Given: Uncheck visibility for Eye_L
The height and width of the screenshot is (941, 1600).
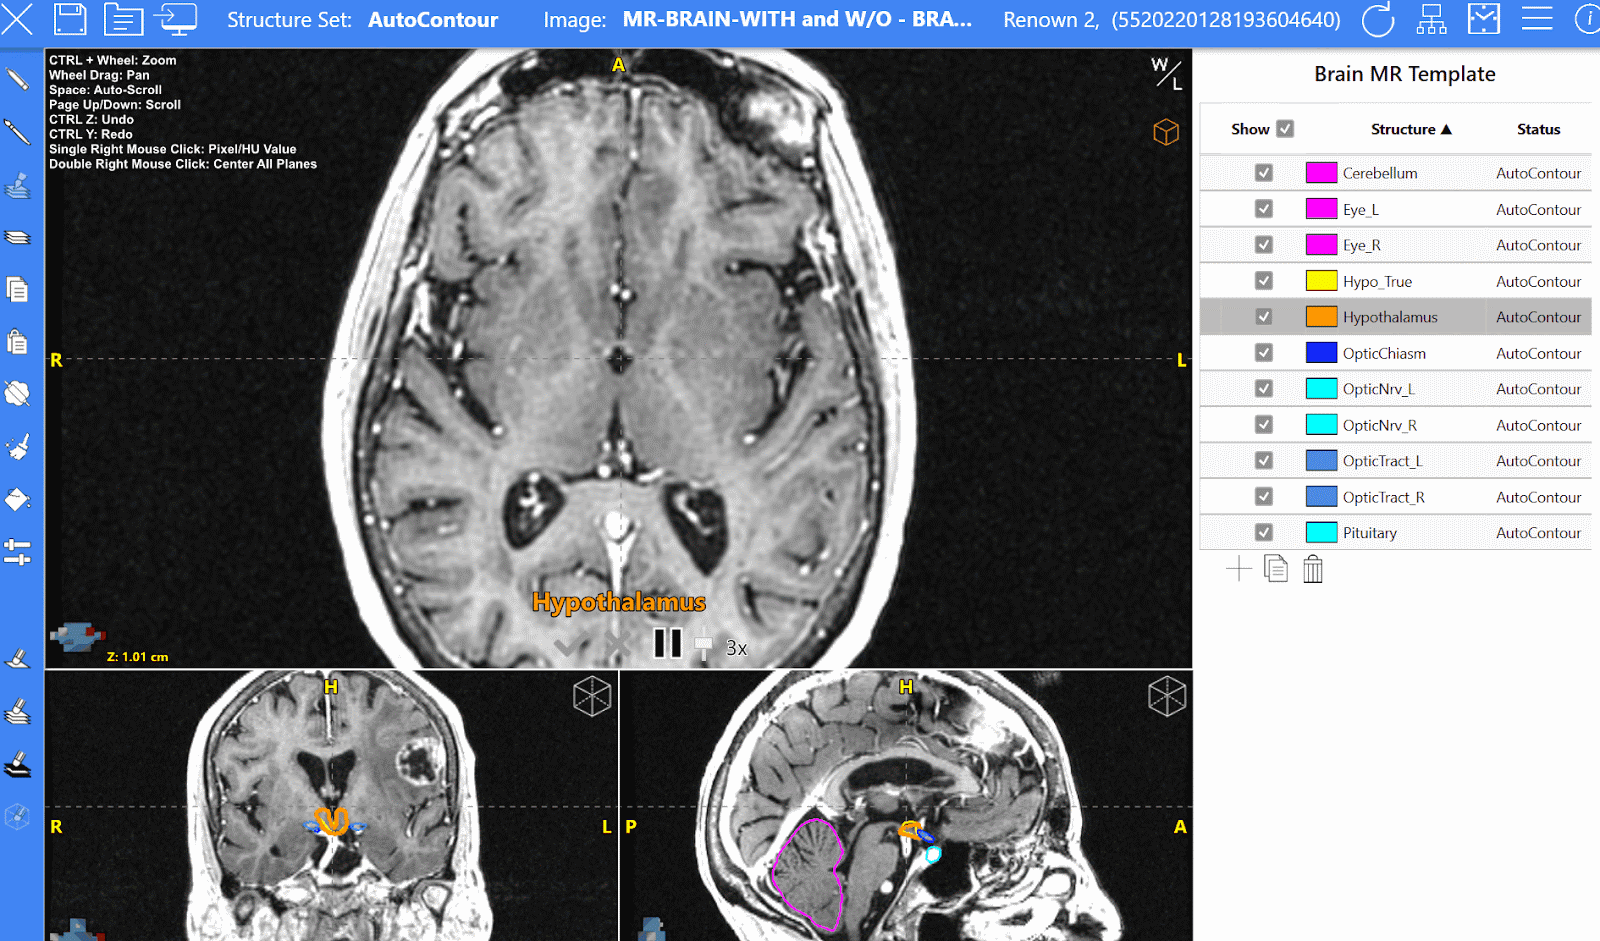Looking at the screenshot, I should point(1264,209).
